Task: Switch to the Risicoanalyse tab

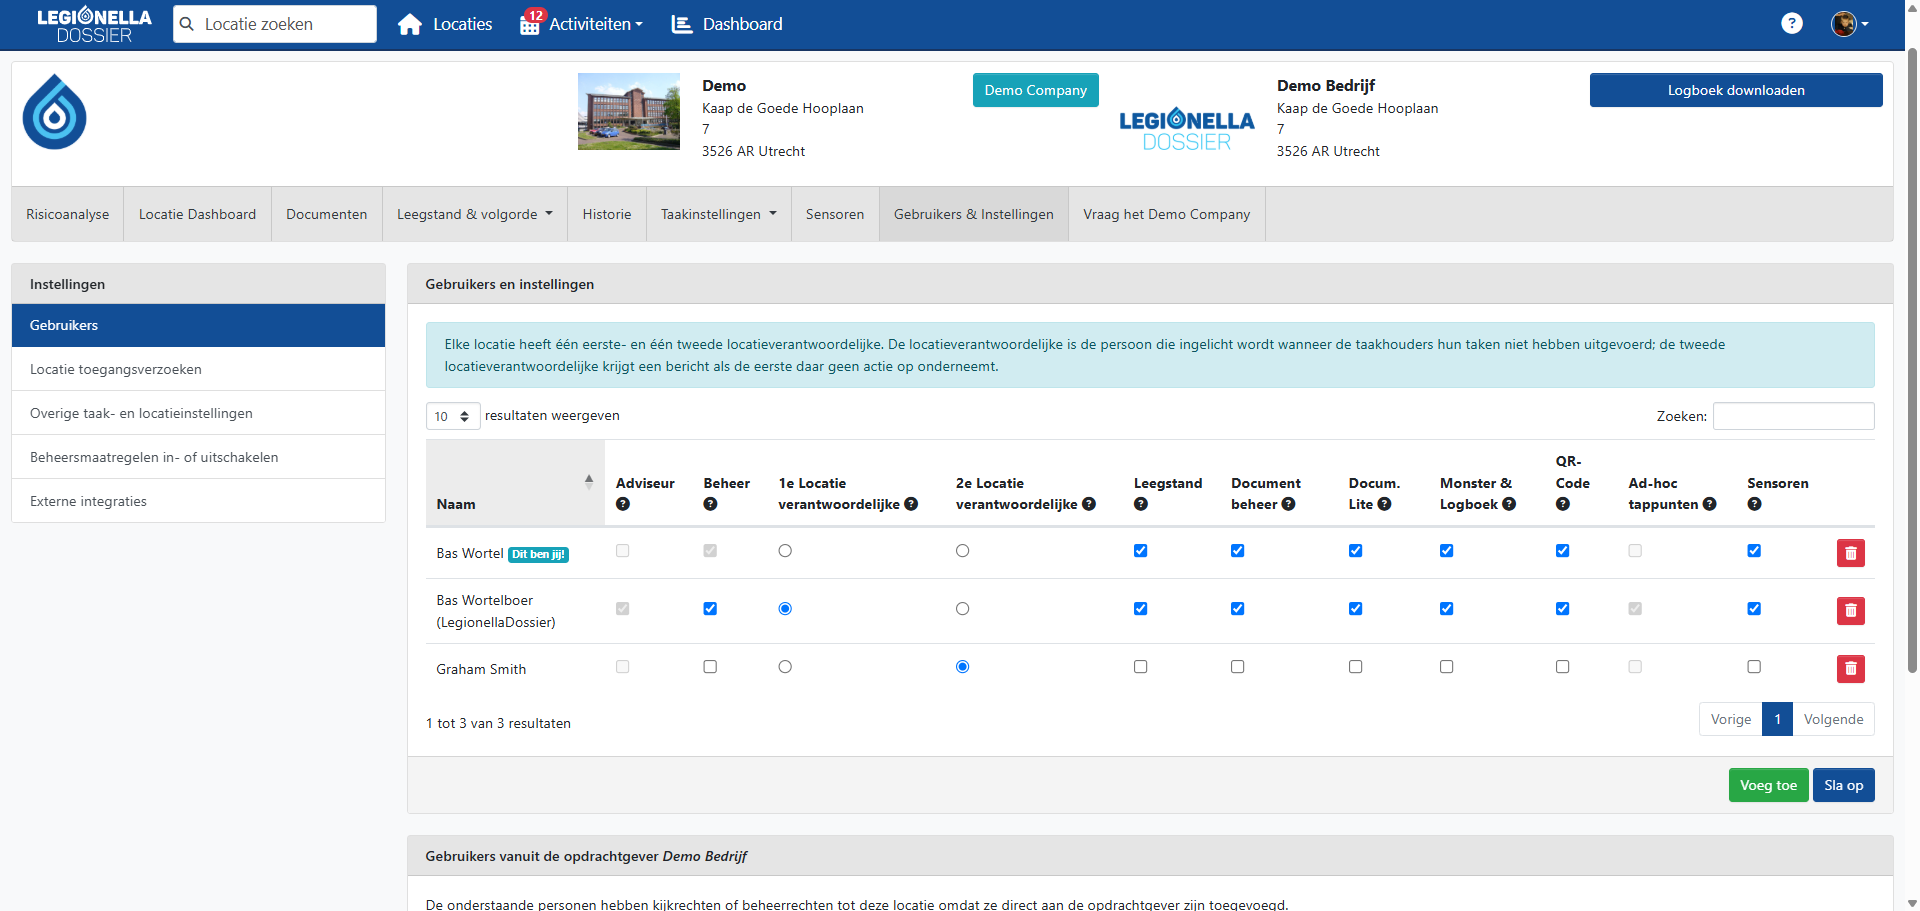Action: (68, 214)
